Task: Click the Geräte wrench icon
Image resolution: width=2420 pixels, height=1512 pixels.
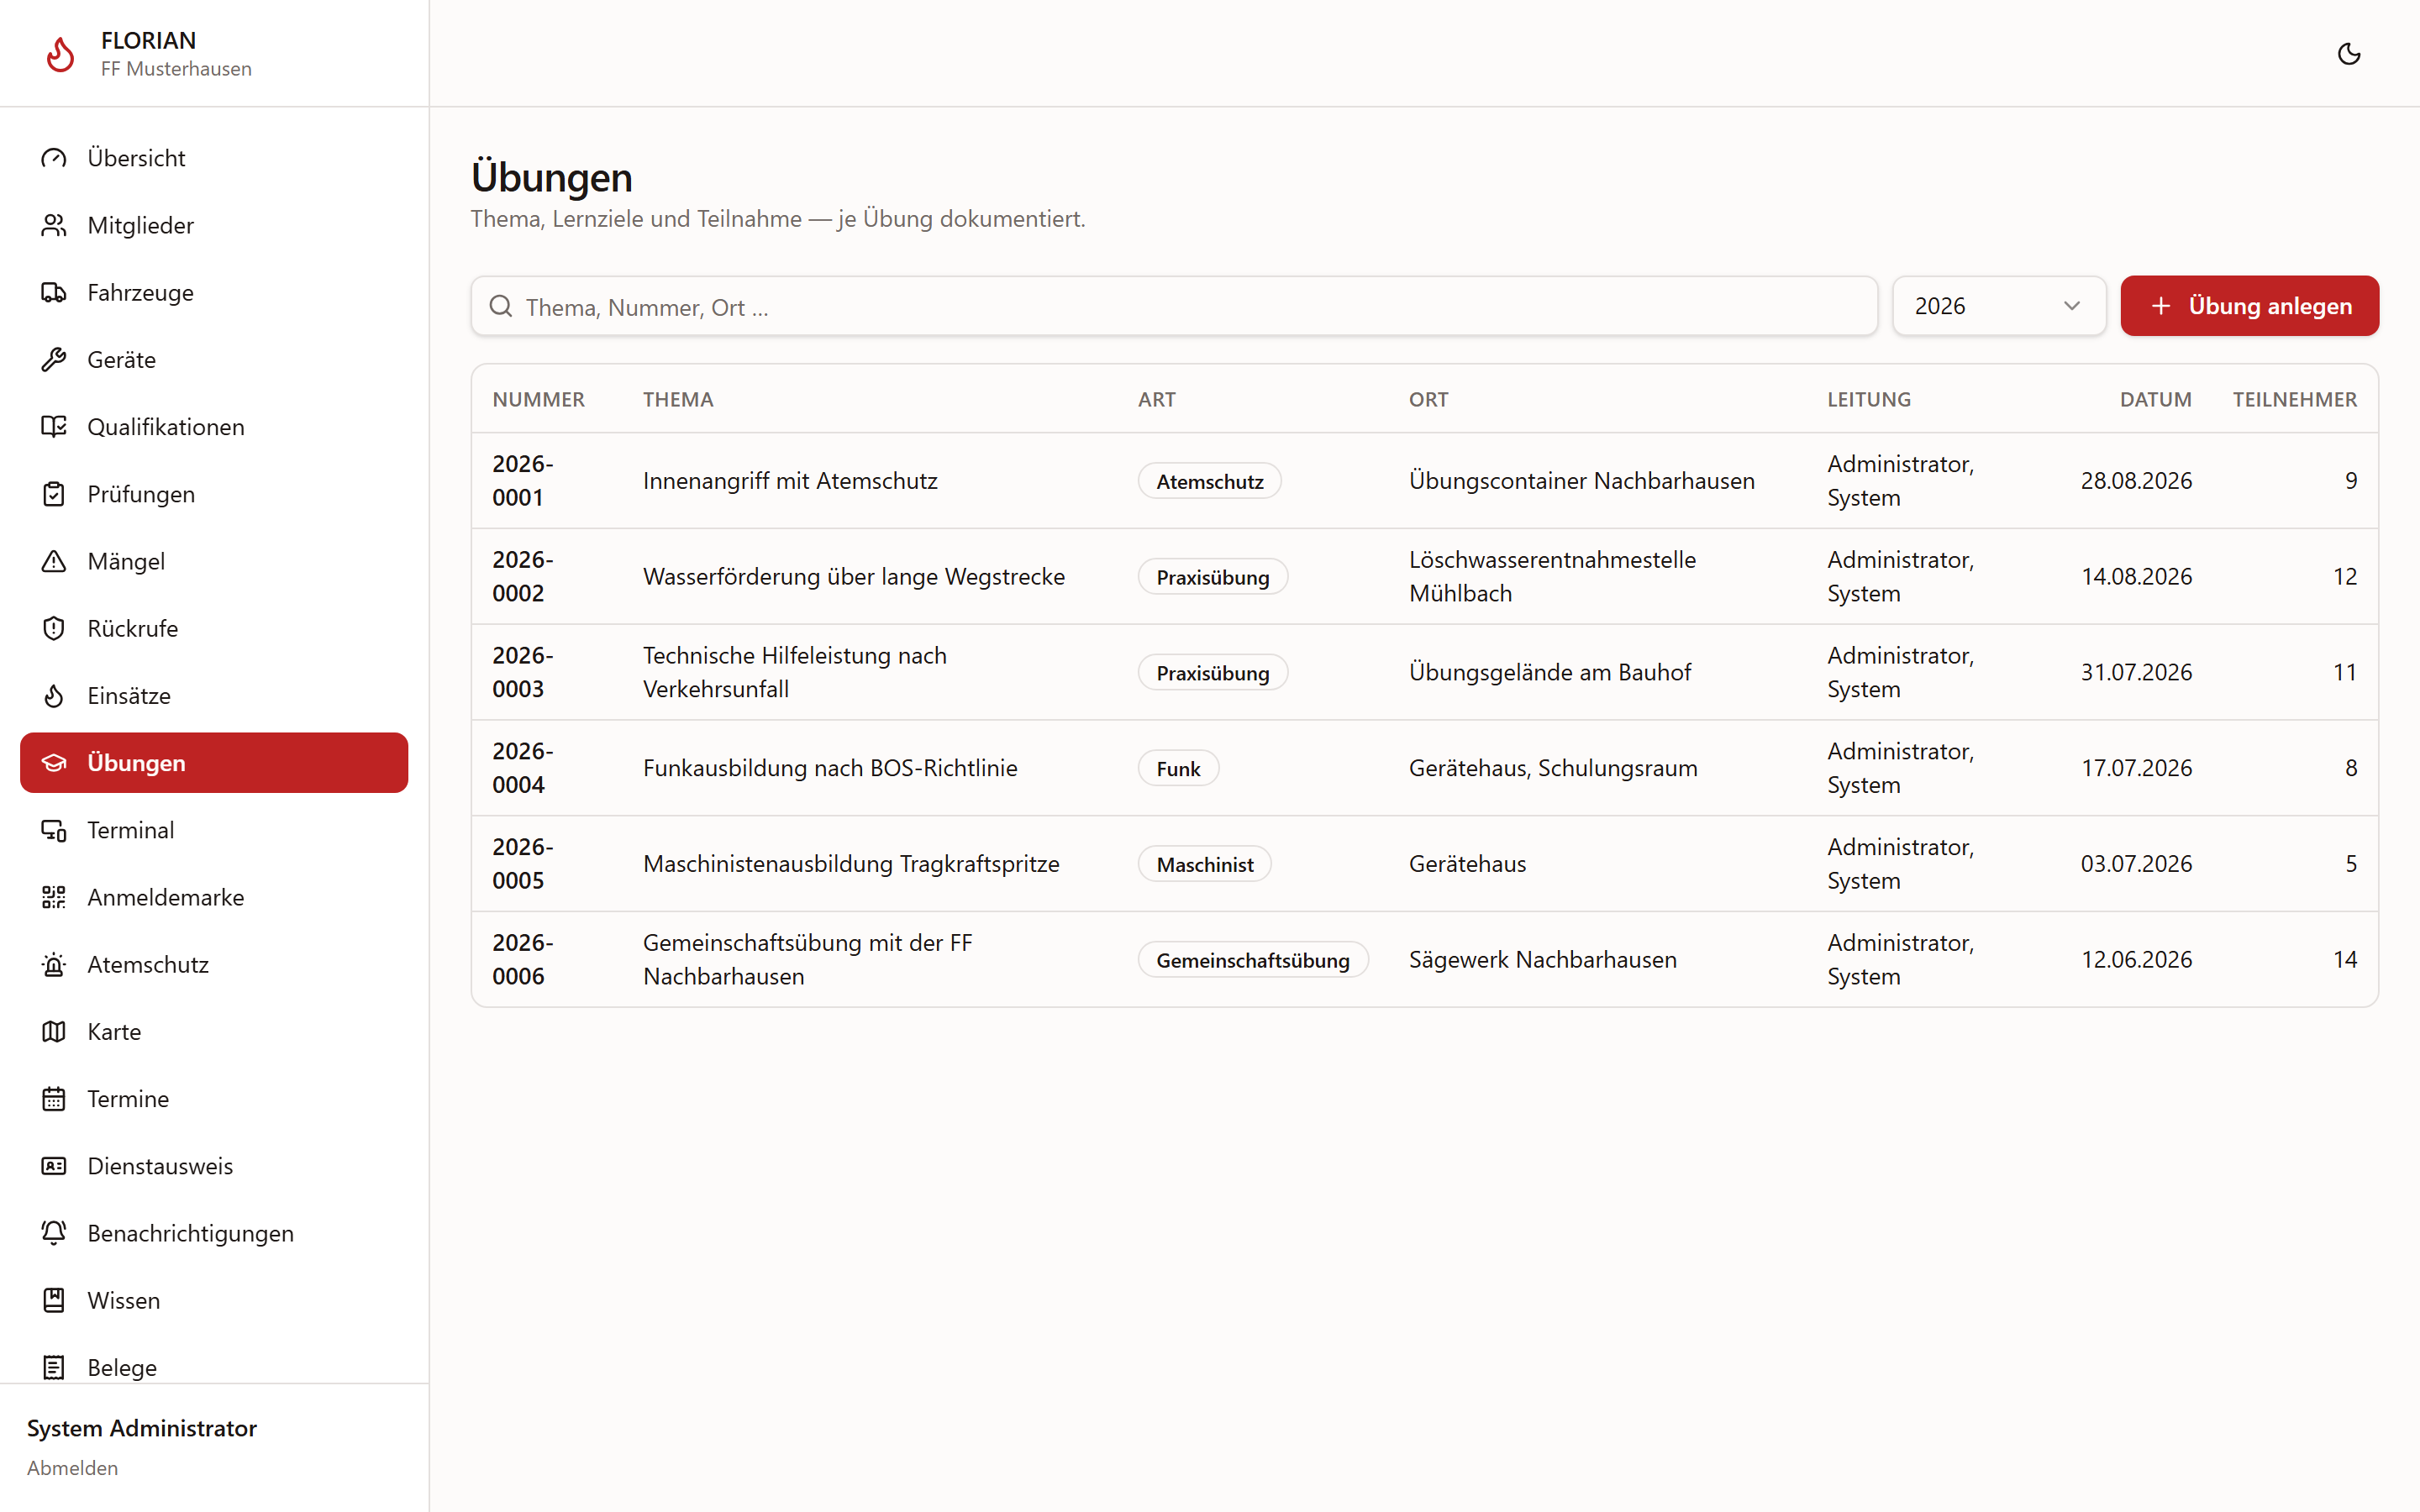Action: point(54,359)
